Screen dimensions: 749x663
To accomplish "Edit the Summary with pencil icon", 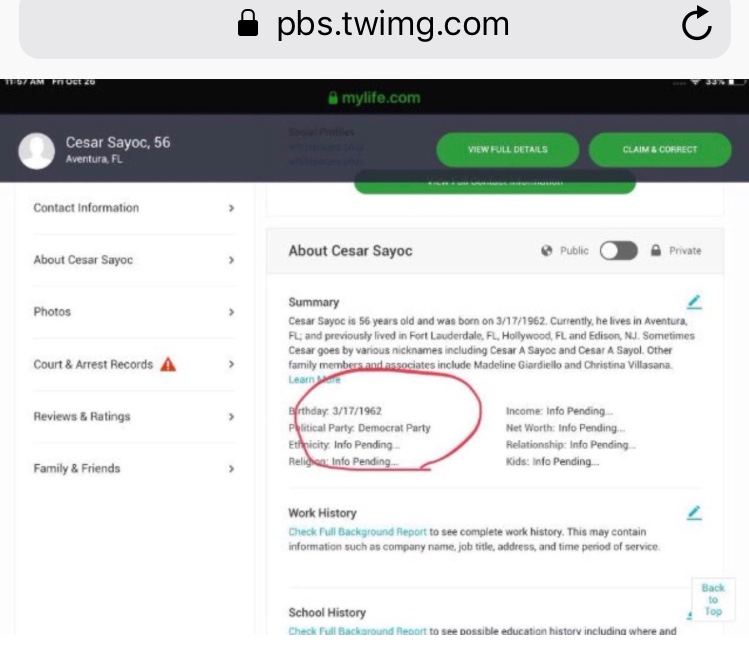I will (694, 302).
